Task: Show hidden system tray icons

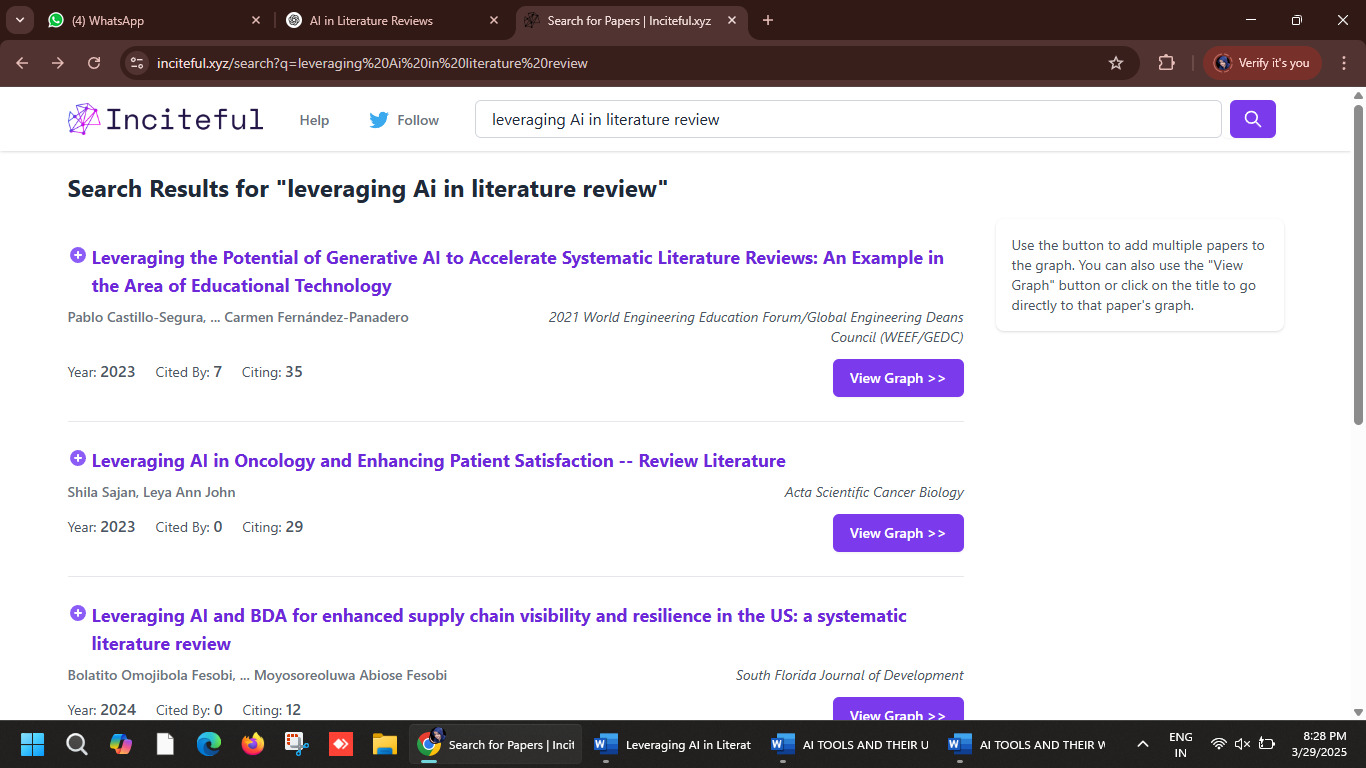Action: click(x=1142, y=744)
